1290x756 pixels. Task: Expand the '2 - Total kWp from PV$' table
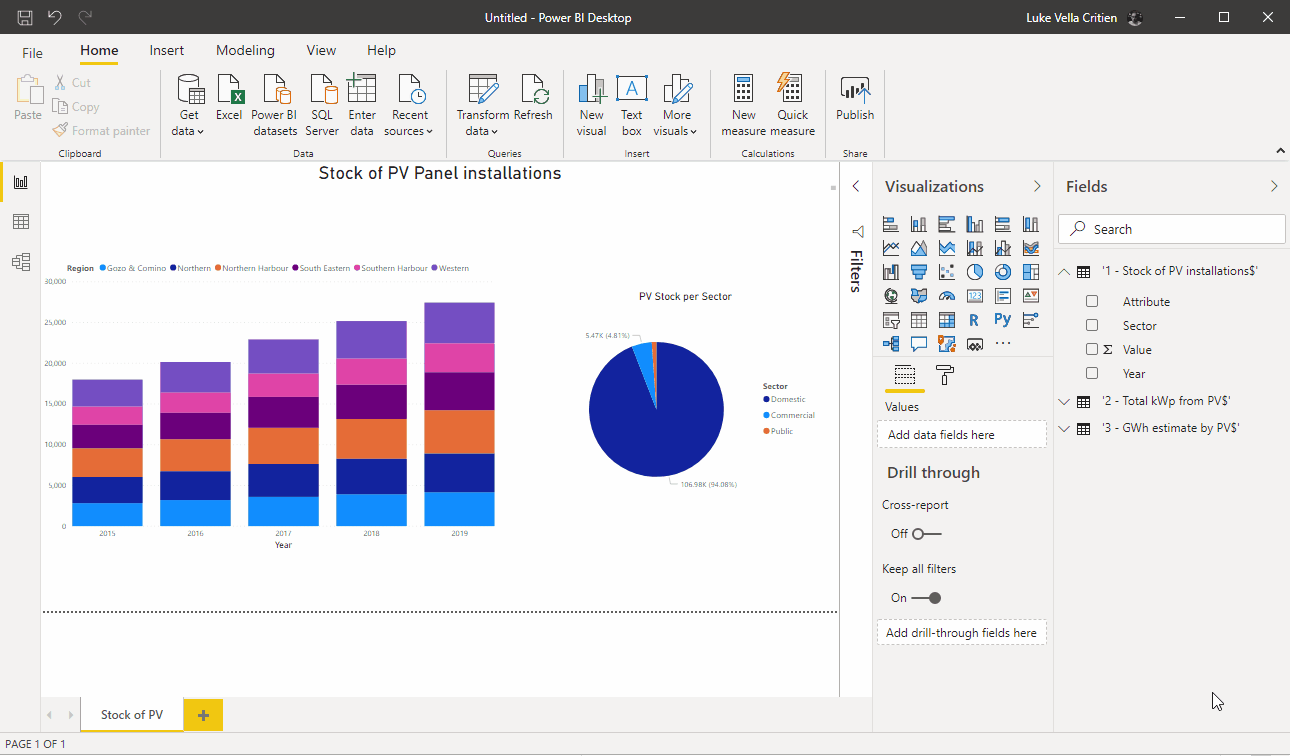1064,401
